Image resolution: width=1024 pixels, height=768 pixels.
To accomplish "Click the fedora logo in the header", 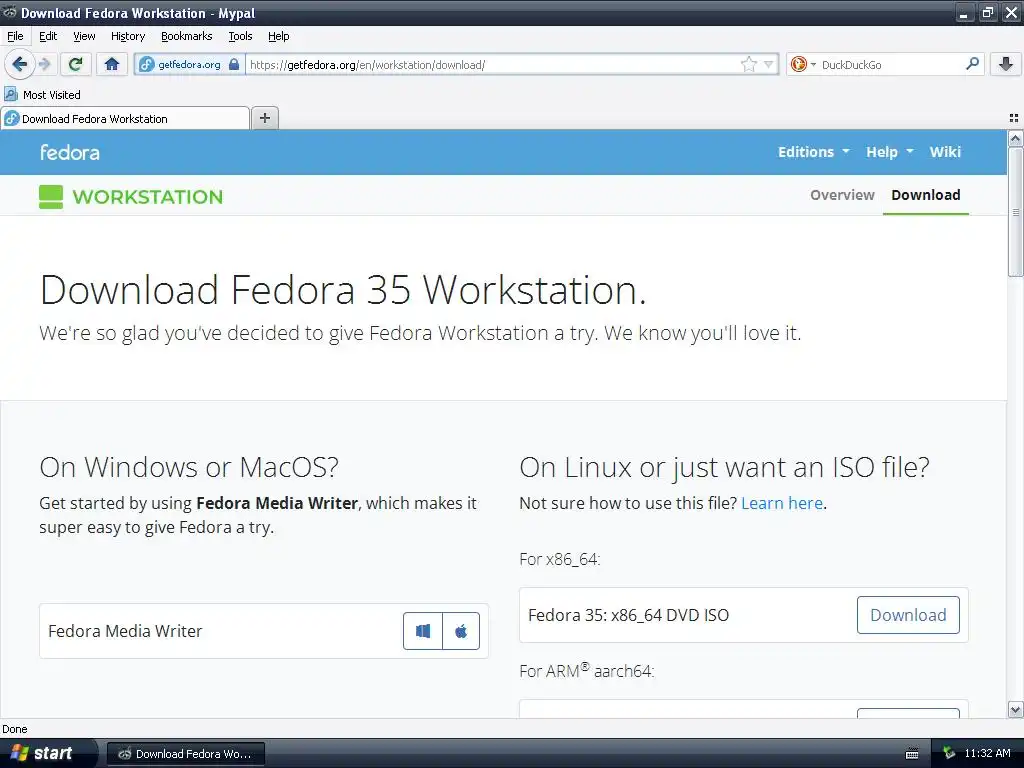I will click(70, 152).
